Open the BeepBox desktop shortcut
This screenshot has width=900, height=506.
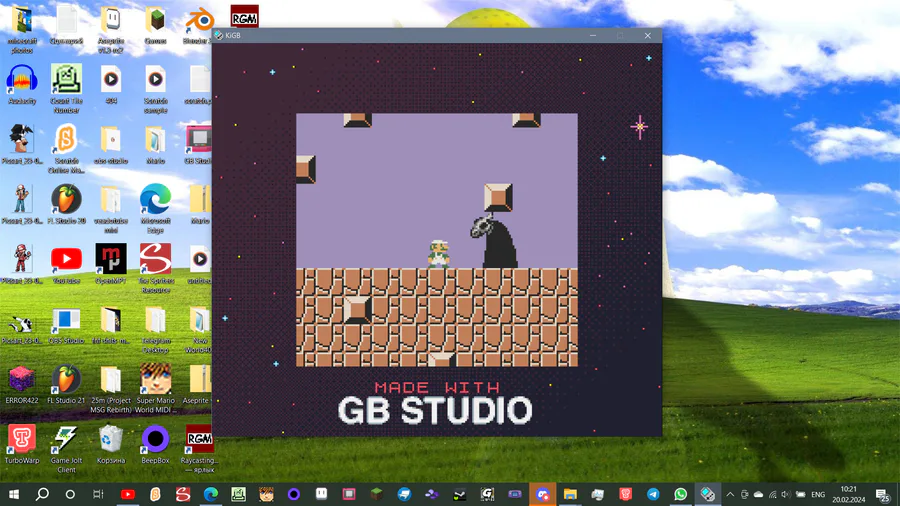pos(155,444)
